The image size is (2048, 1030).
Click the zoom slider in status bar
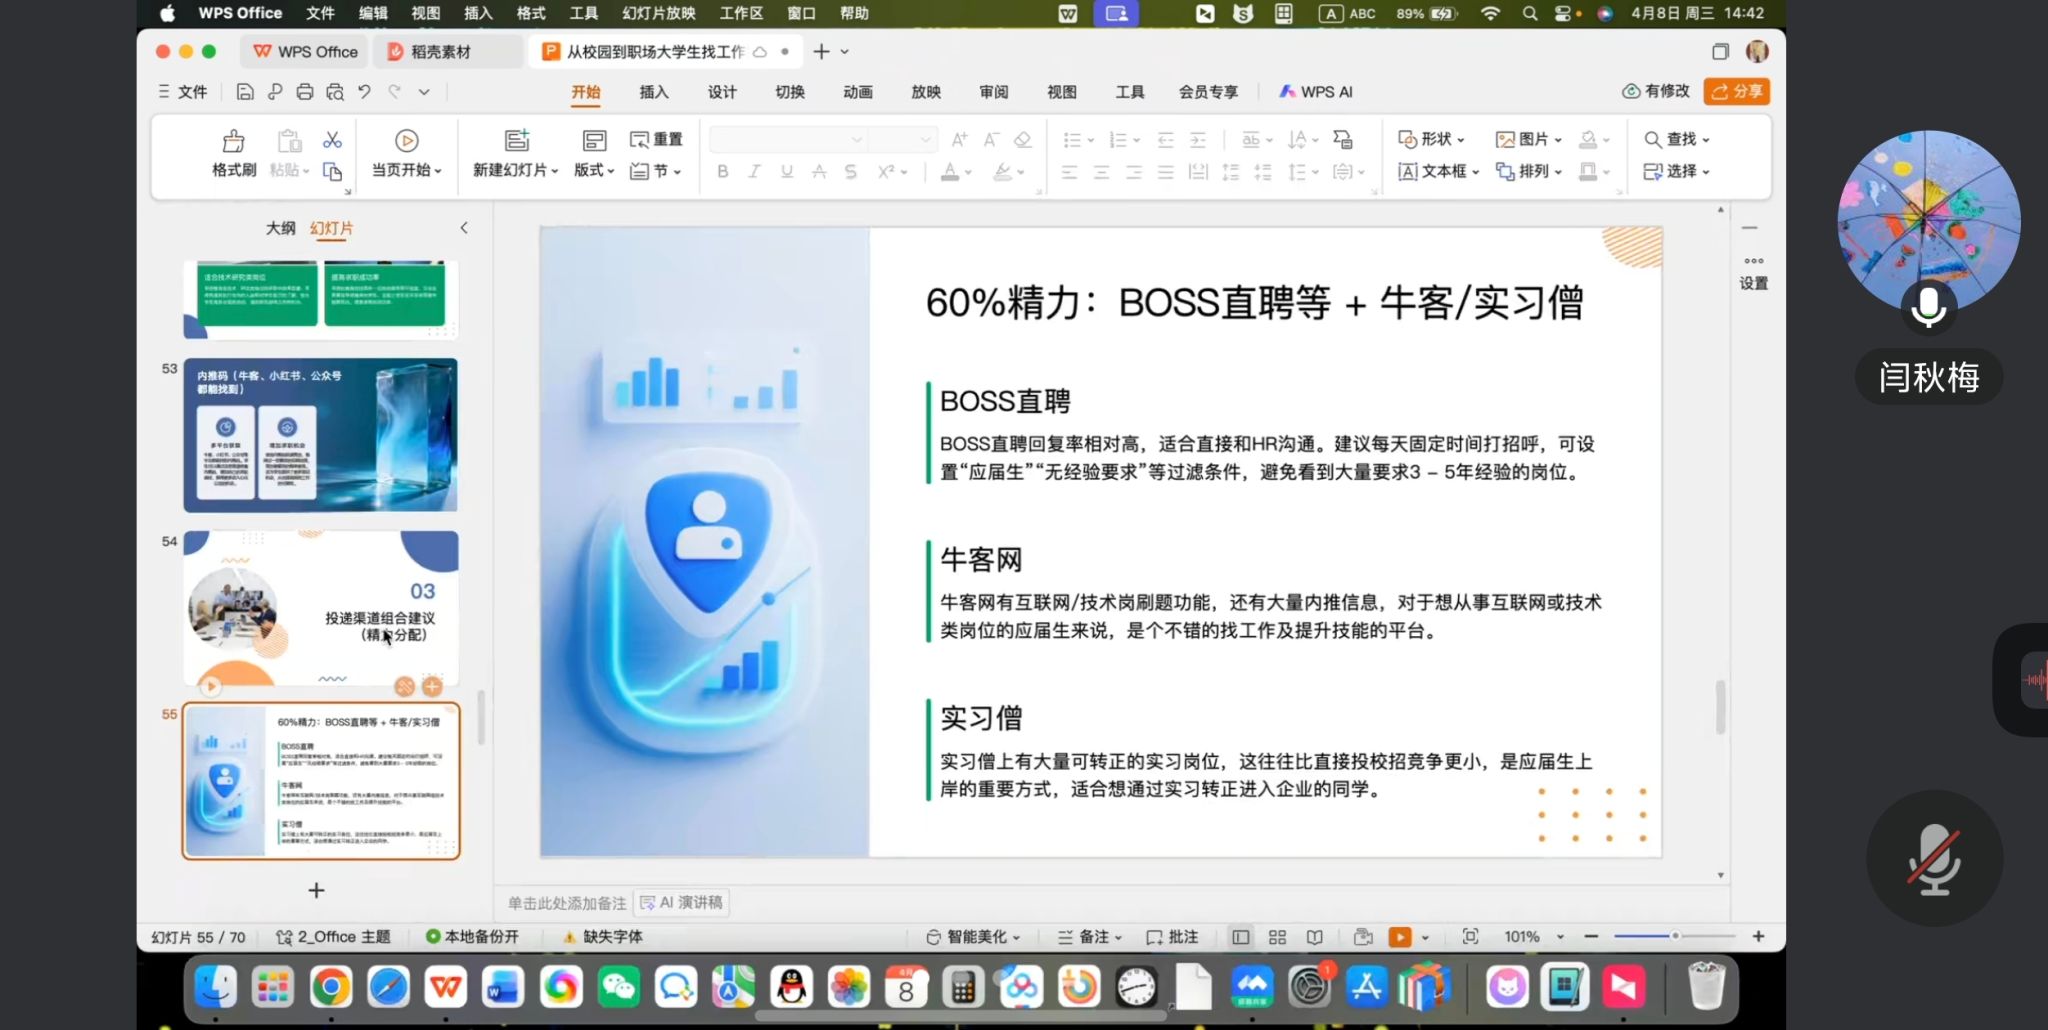(x=1674, y=936)
